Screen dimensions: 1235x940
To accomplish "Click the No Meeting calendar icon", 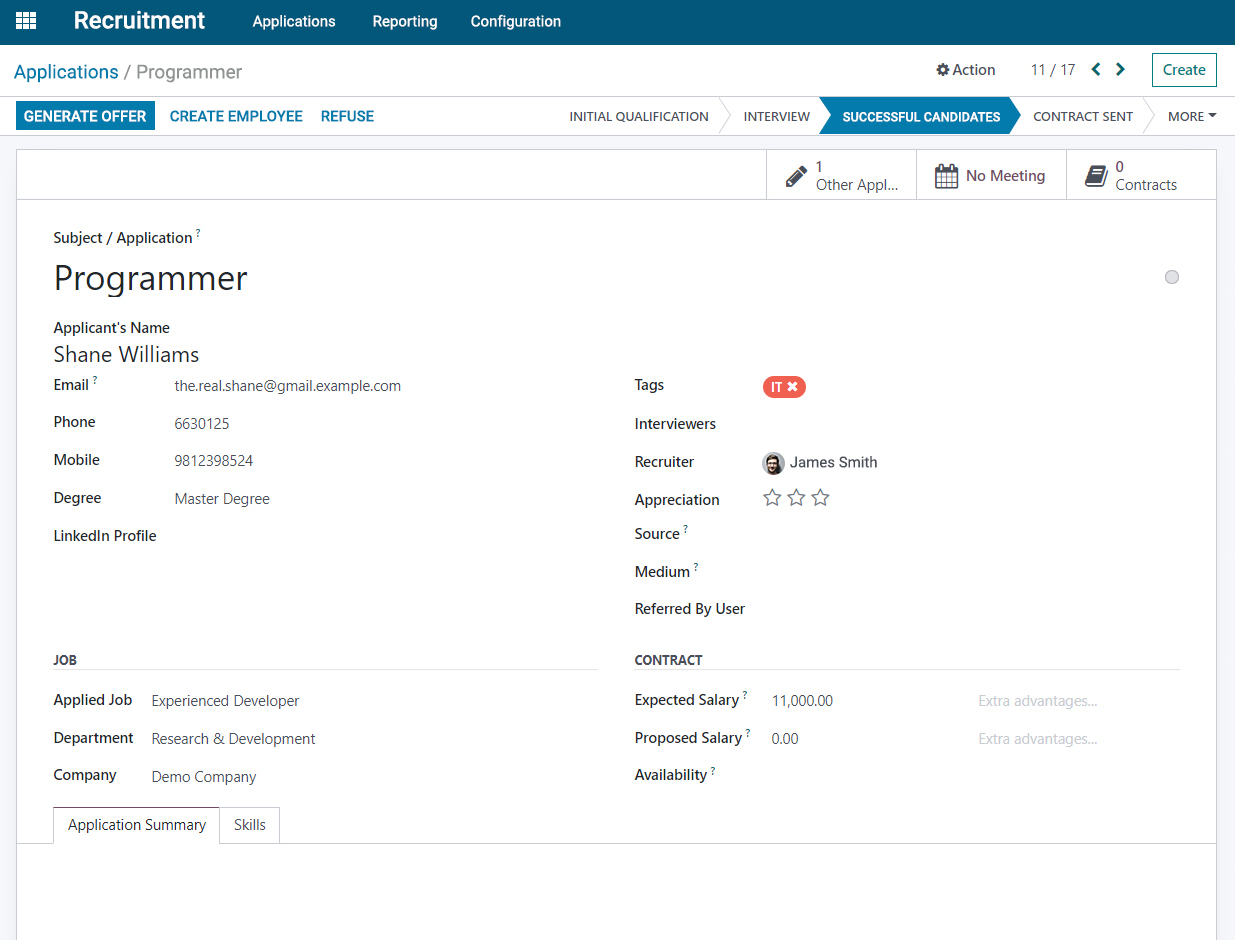I will pyautogui.click(x=946, y=174).
